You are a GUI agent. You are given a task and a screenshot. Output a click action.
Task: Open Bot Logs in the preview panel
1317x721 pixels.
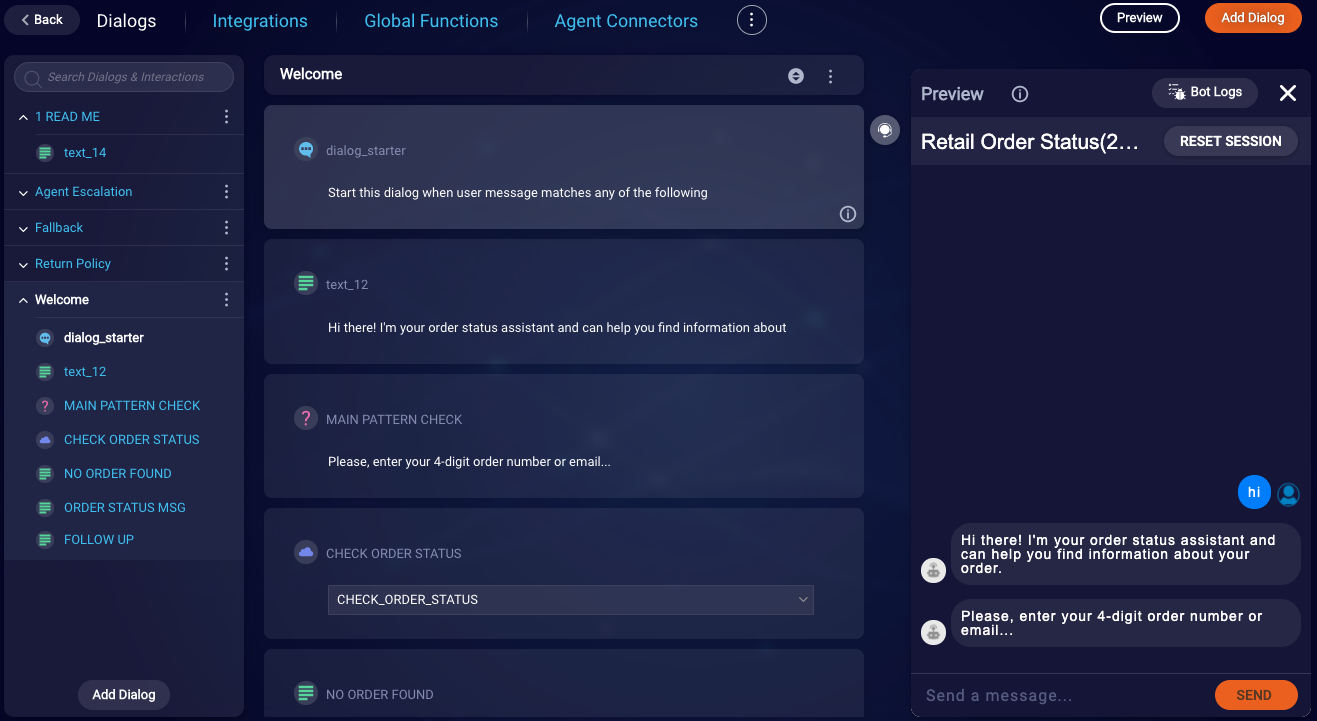(x=1206, y=92)
